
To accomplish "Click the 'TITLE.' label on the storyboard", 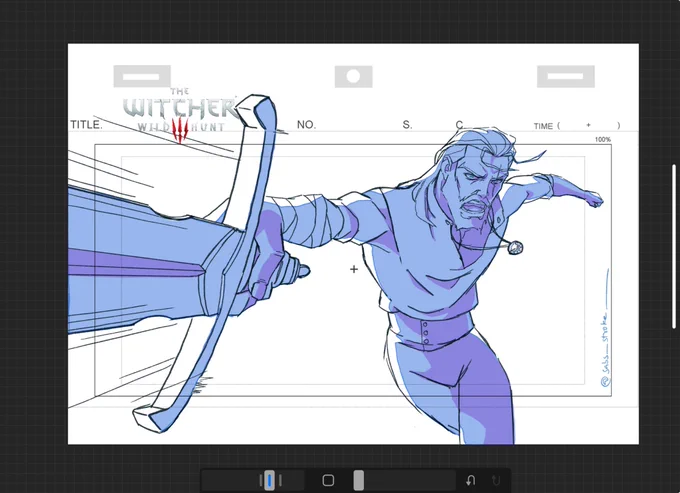I will [86, 125].
